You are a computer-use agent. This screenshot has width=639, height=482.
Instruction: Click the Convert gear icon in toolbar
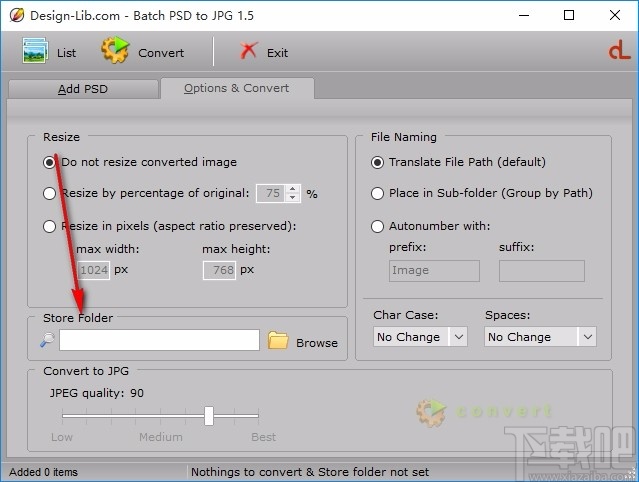[115, 50]
